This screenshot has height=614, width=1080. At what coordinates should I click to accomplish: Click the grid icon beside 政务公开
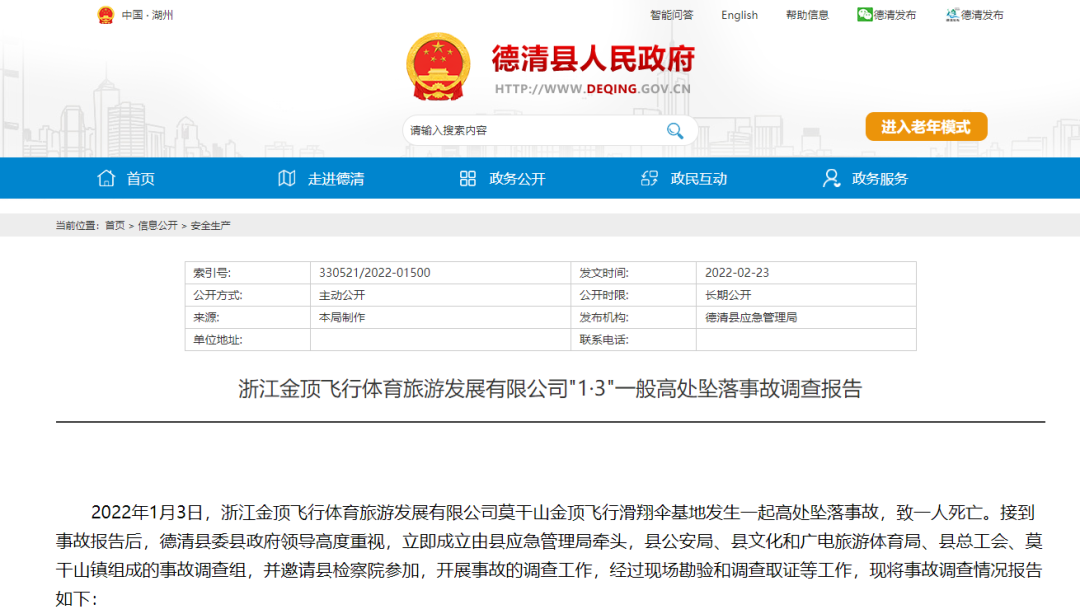pos(466,178)
